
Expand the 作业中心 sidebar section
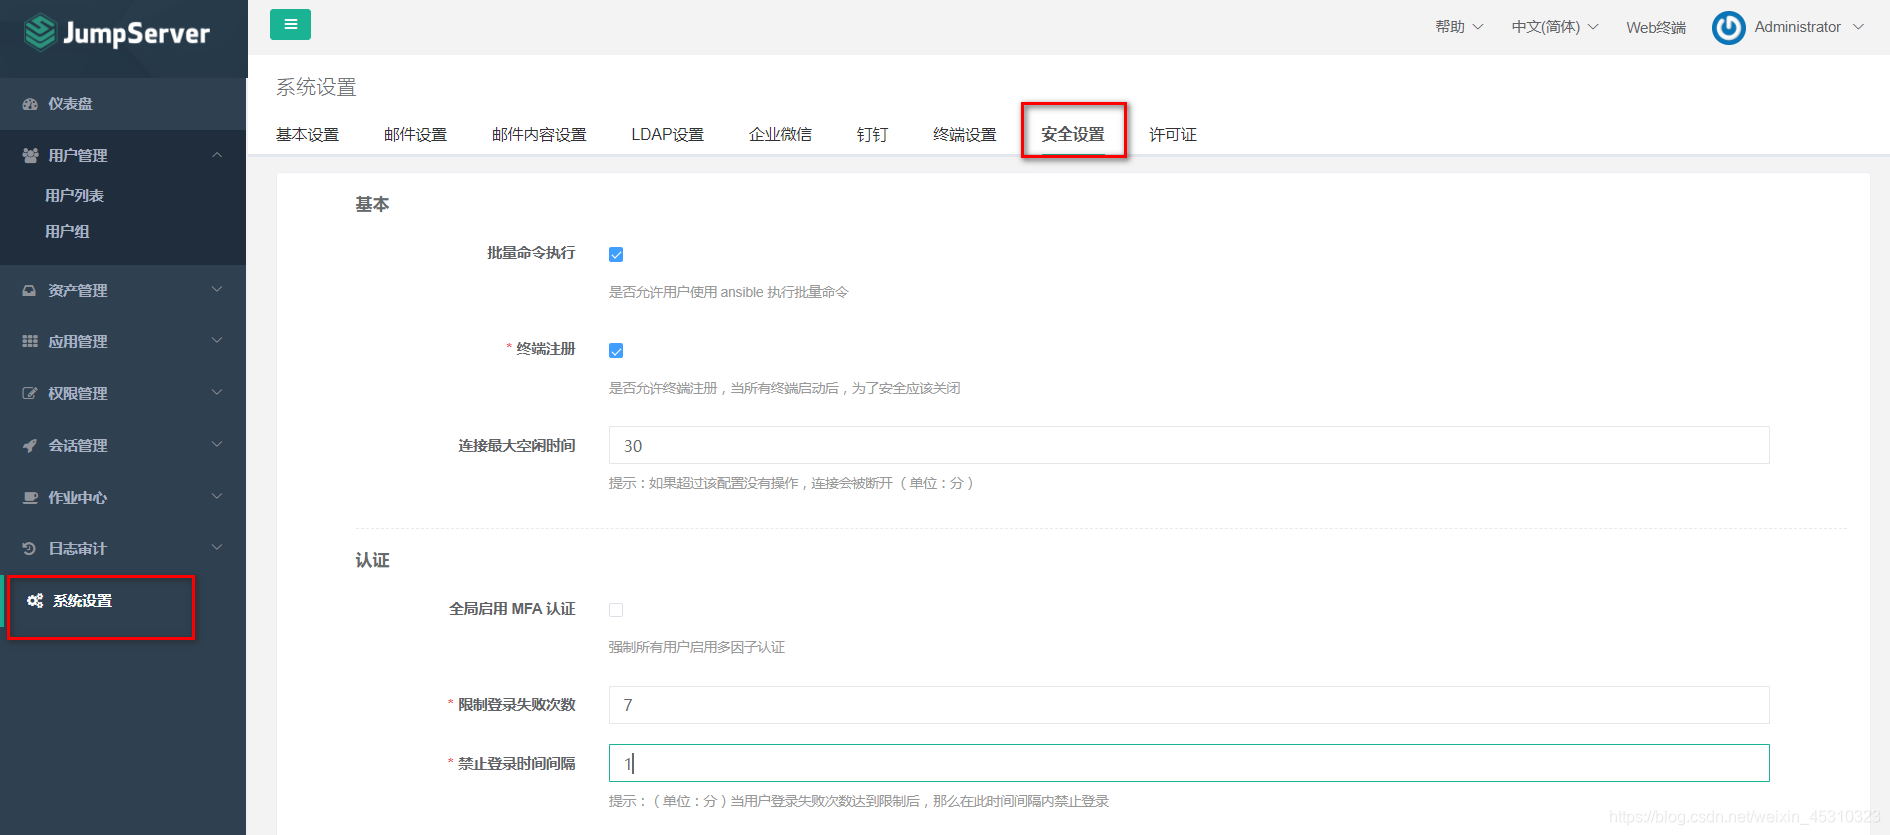click(x=123, y=497)
